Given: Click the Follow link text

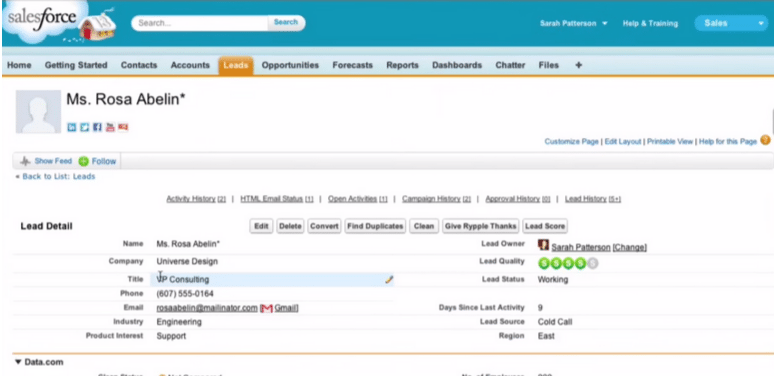Looking at the screenshot, I should (104, 161).
